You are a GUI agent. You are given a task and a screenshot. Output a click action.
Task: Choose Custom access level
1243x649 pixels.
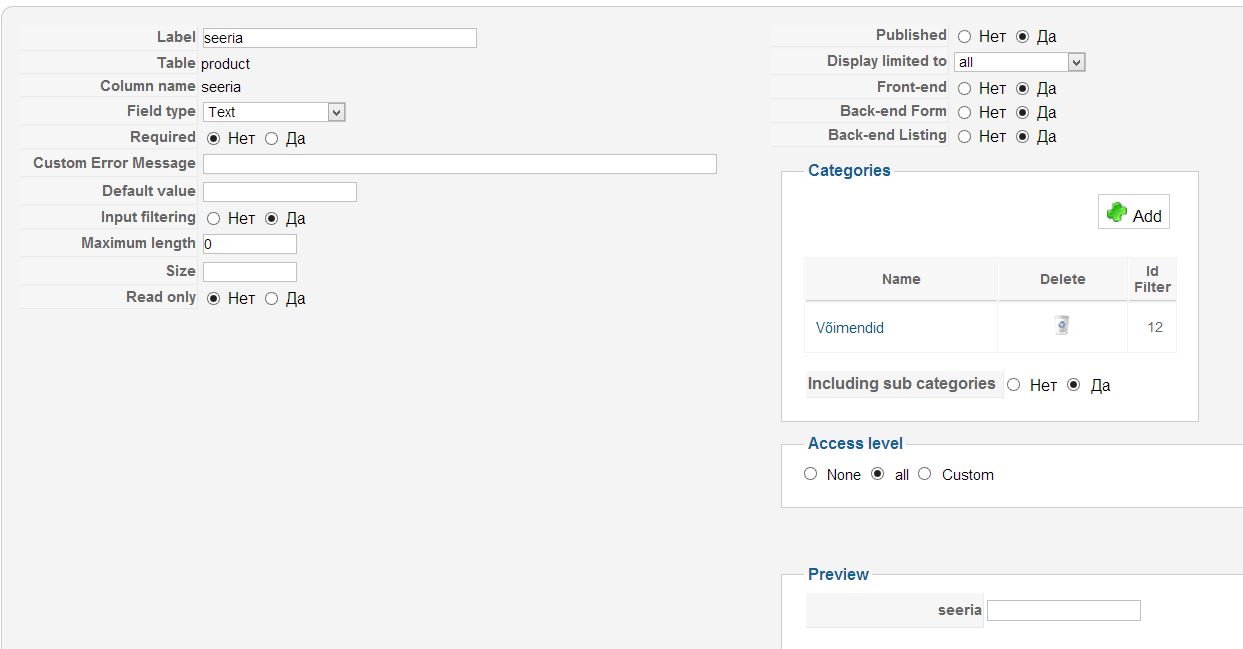925,474
